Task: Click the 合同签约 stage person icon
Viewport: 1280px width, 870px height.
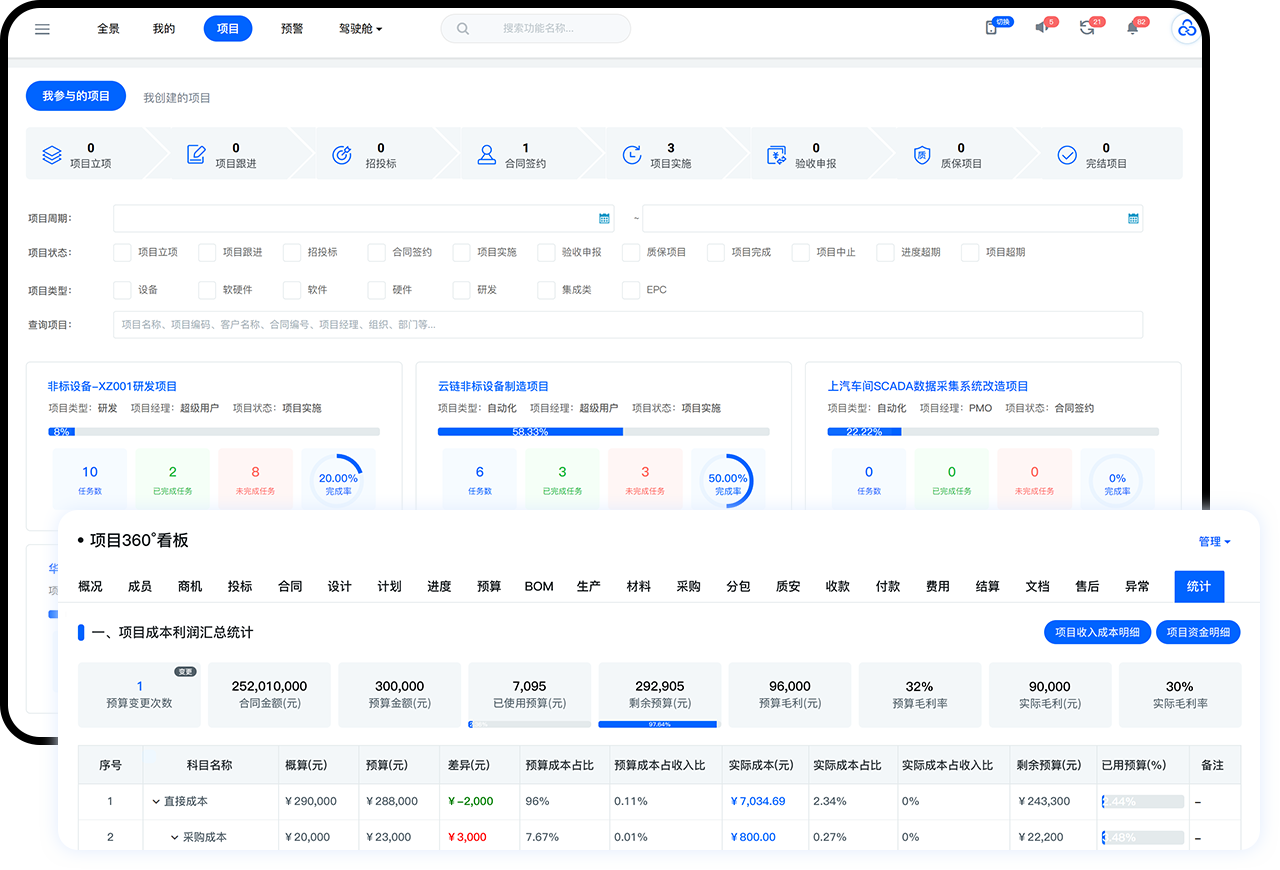Action: [487, 155]
